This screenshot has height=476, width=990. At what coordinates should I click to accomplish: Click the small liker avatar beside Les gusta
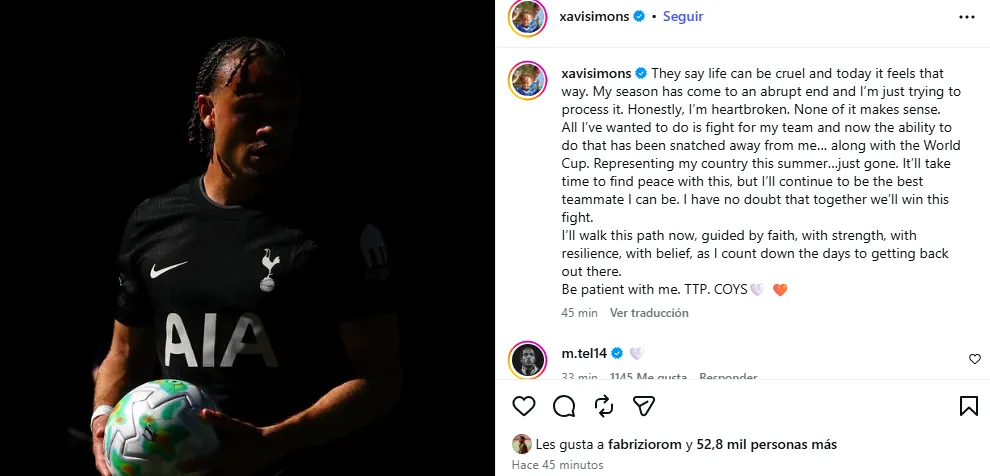coord(522,444)
